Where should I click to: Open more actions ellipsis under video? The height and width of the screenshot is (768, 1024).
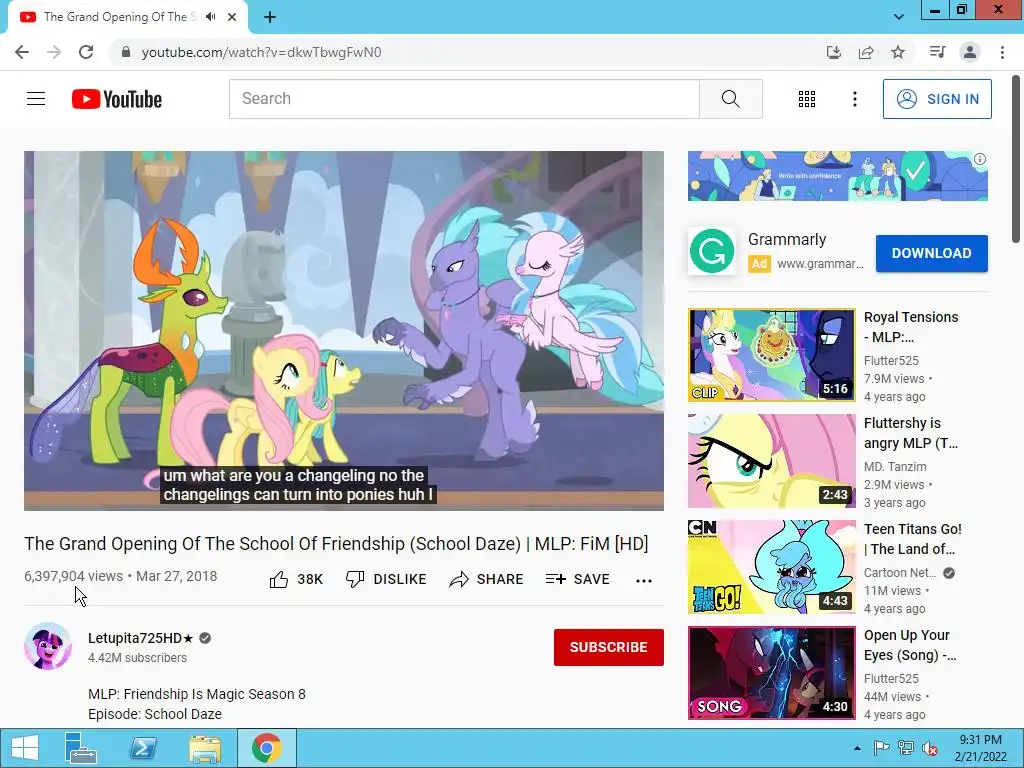click(x=644, y=581)
